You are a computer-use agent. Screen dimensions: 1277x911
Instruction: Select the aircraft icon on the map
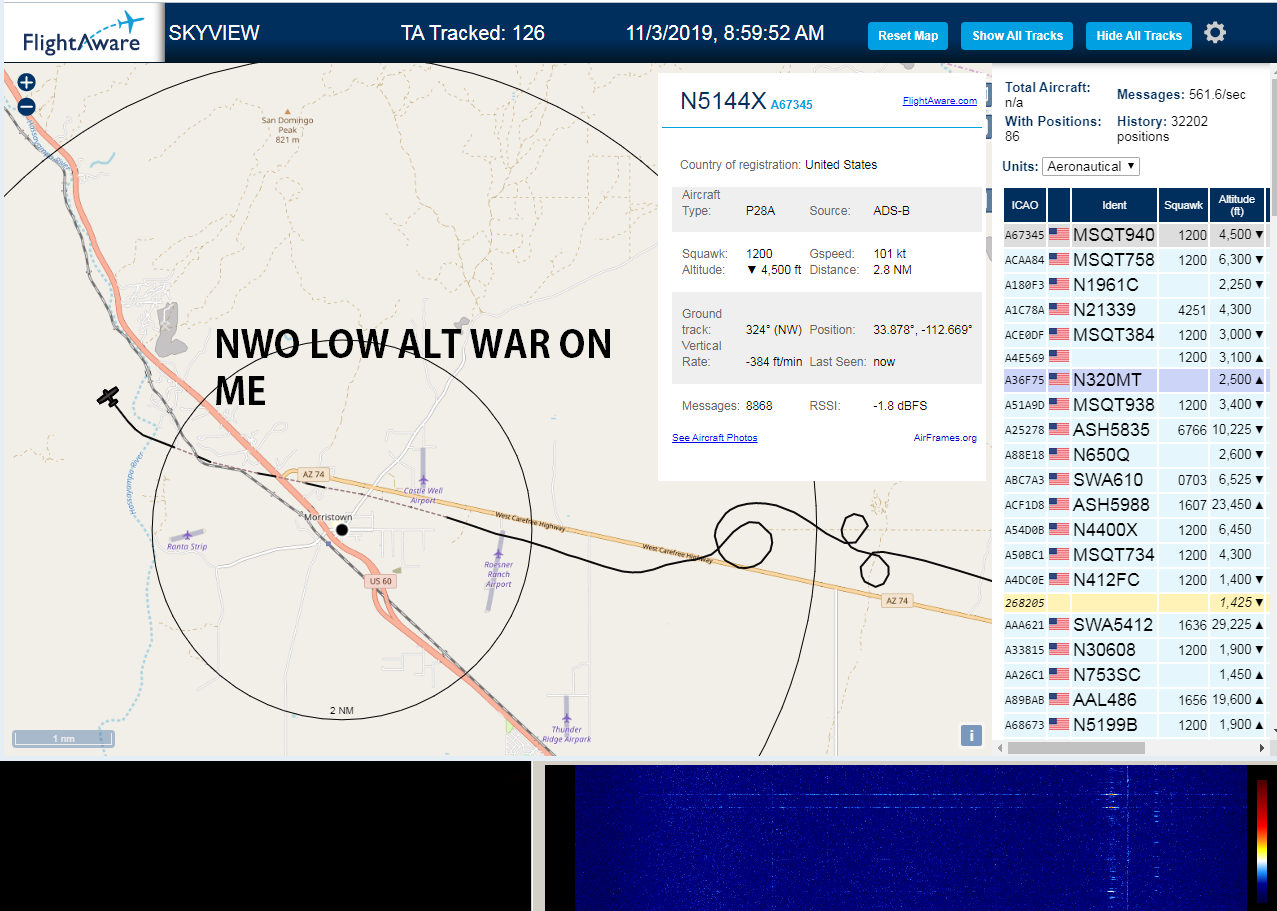pos(108,396)
